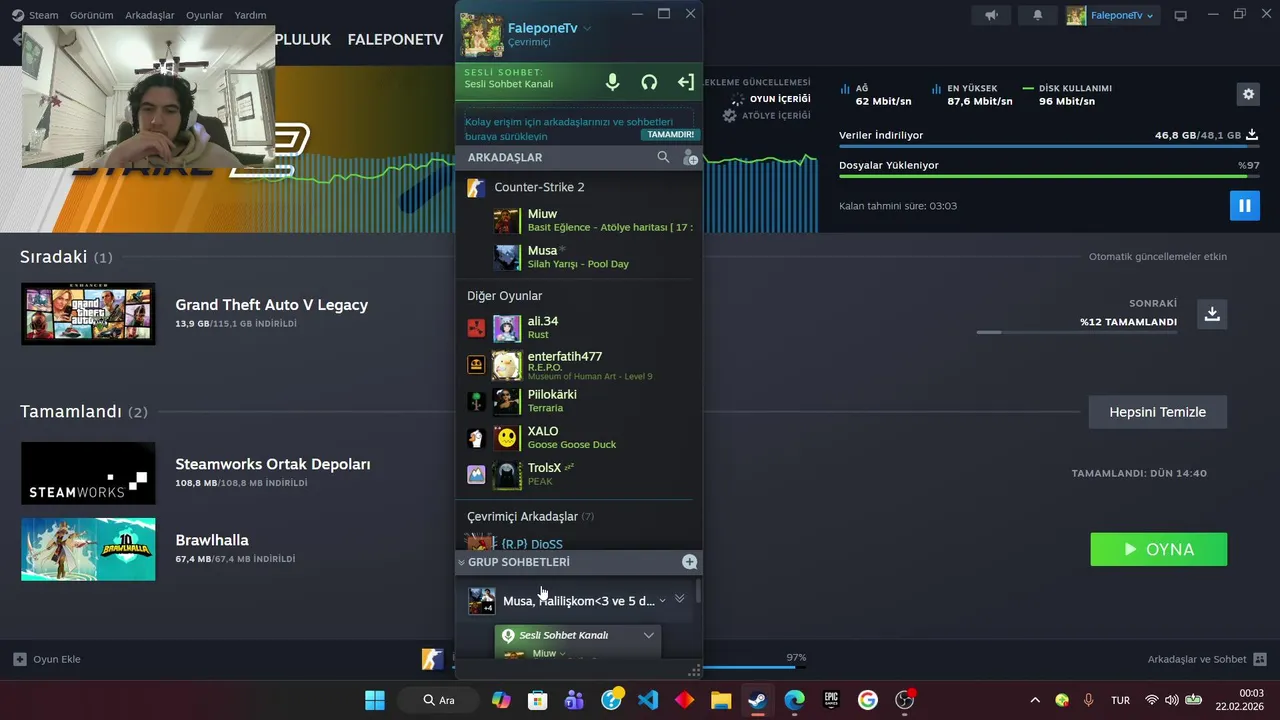This screenshot has width=1280, height=720.
Task: Create new group chat plus icon
Action: [689, 562]
